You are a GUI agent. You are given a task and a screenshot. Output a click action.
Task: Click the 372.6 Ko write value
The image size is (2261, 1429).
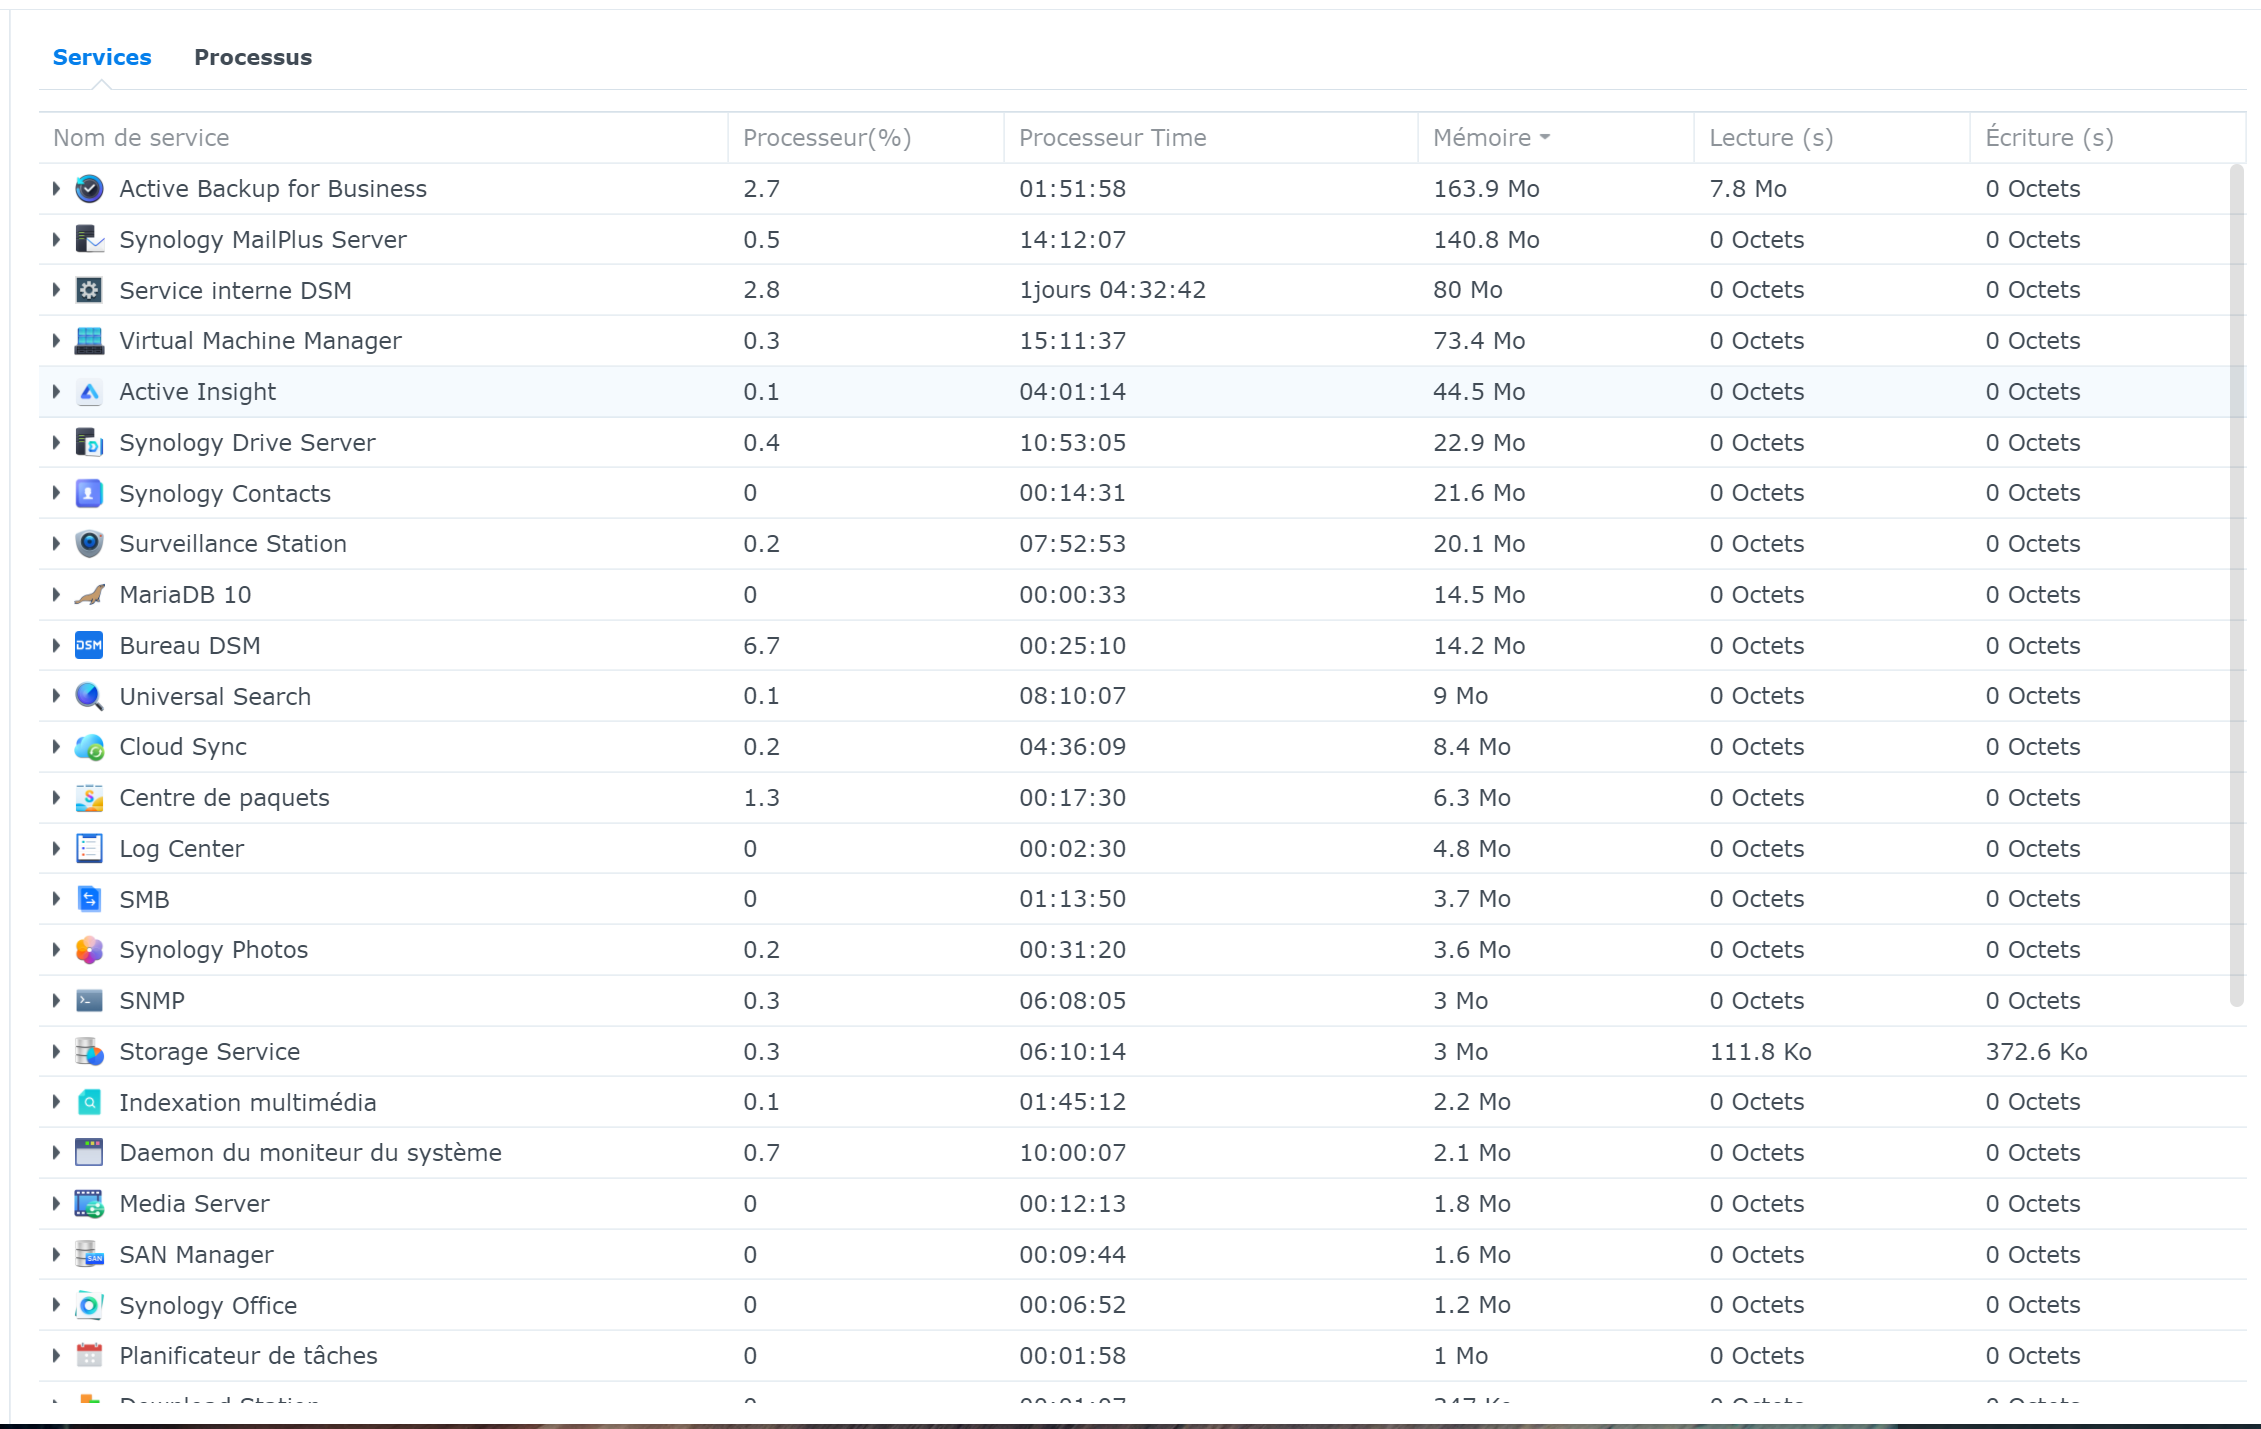(x=2036, y=1051)
